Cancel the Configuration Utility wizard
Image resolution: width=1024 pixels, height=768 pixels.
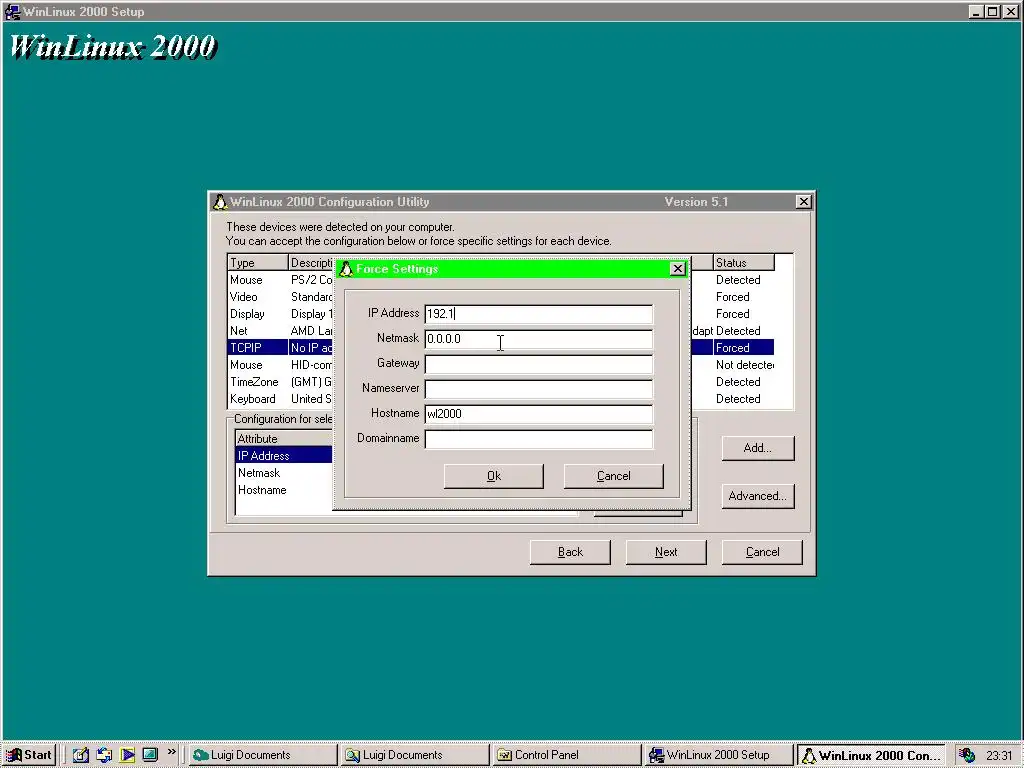point(762,552)
